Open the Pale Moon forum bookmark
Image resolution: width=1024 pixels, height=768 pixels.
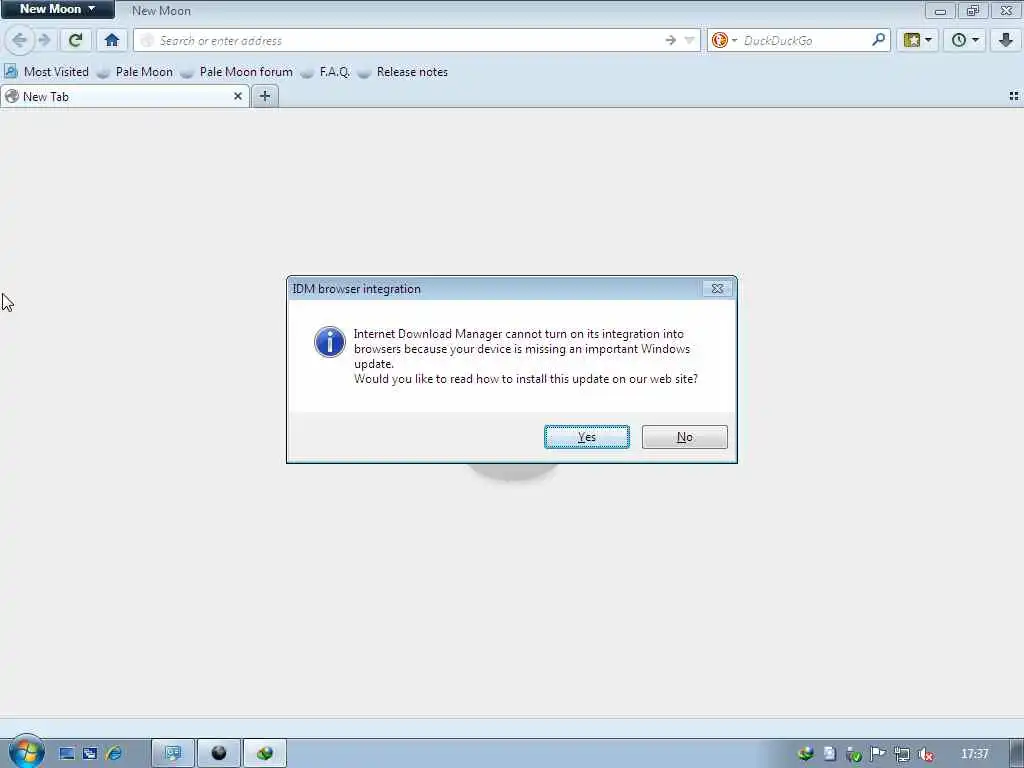pyautogui.click(x=237, y=72)
